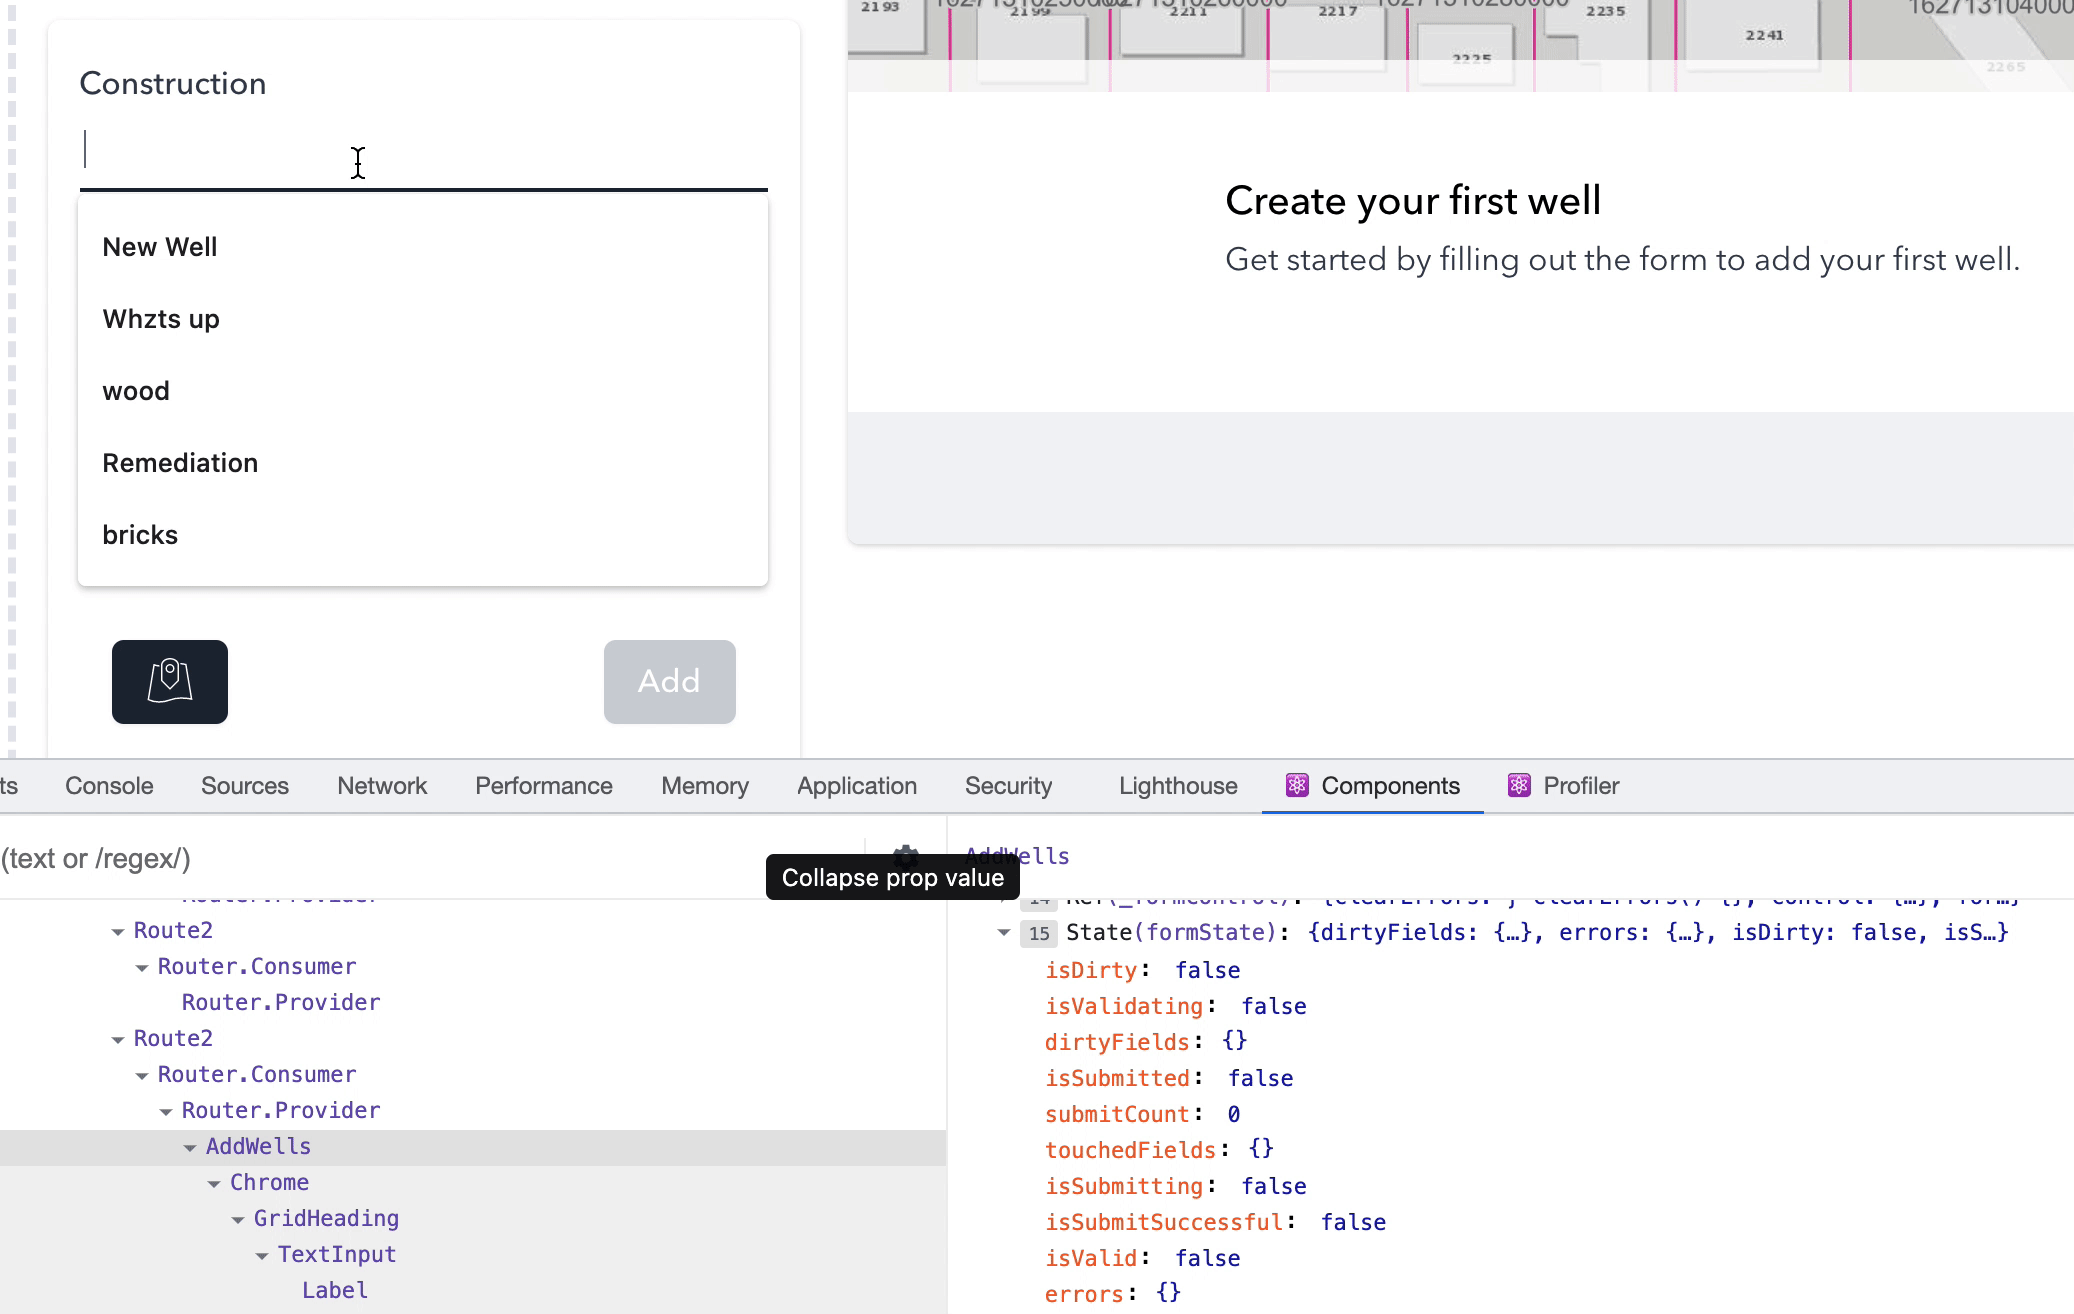This screenshot has height=1314, width=2074.
Task: Switch to the Performance tab
Action: pos(544,786)
